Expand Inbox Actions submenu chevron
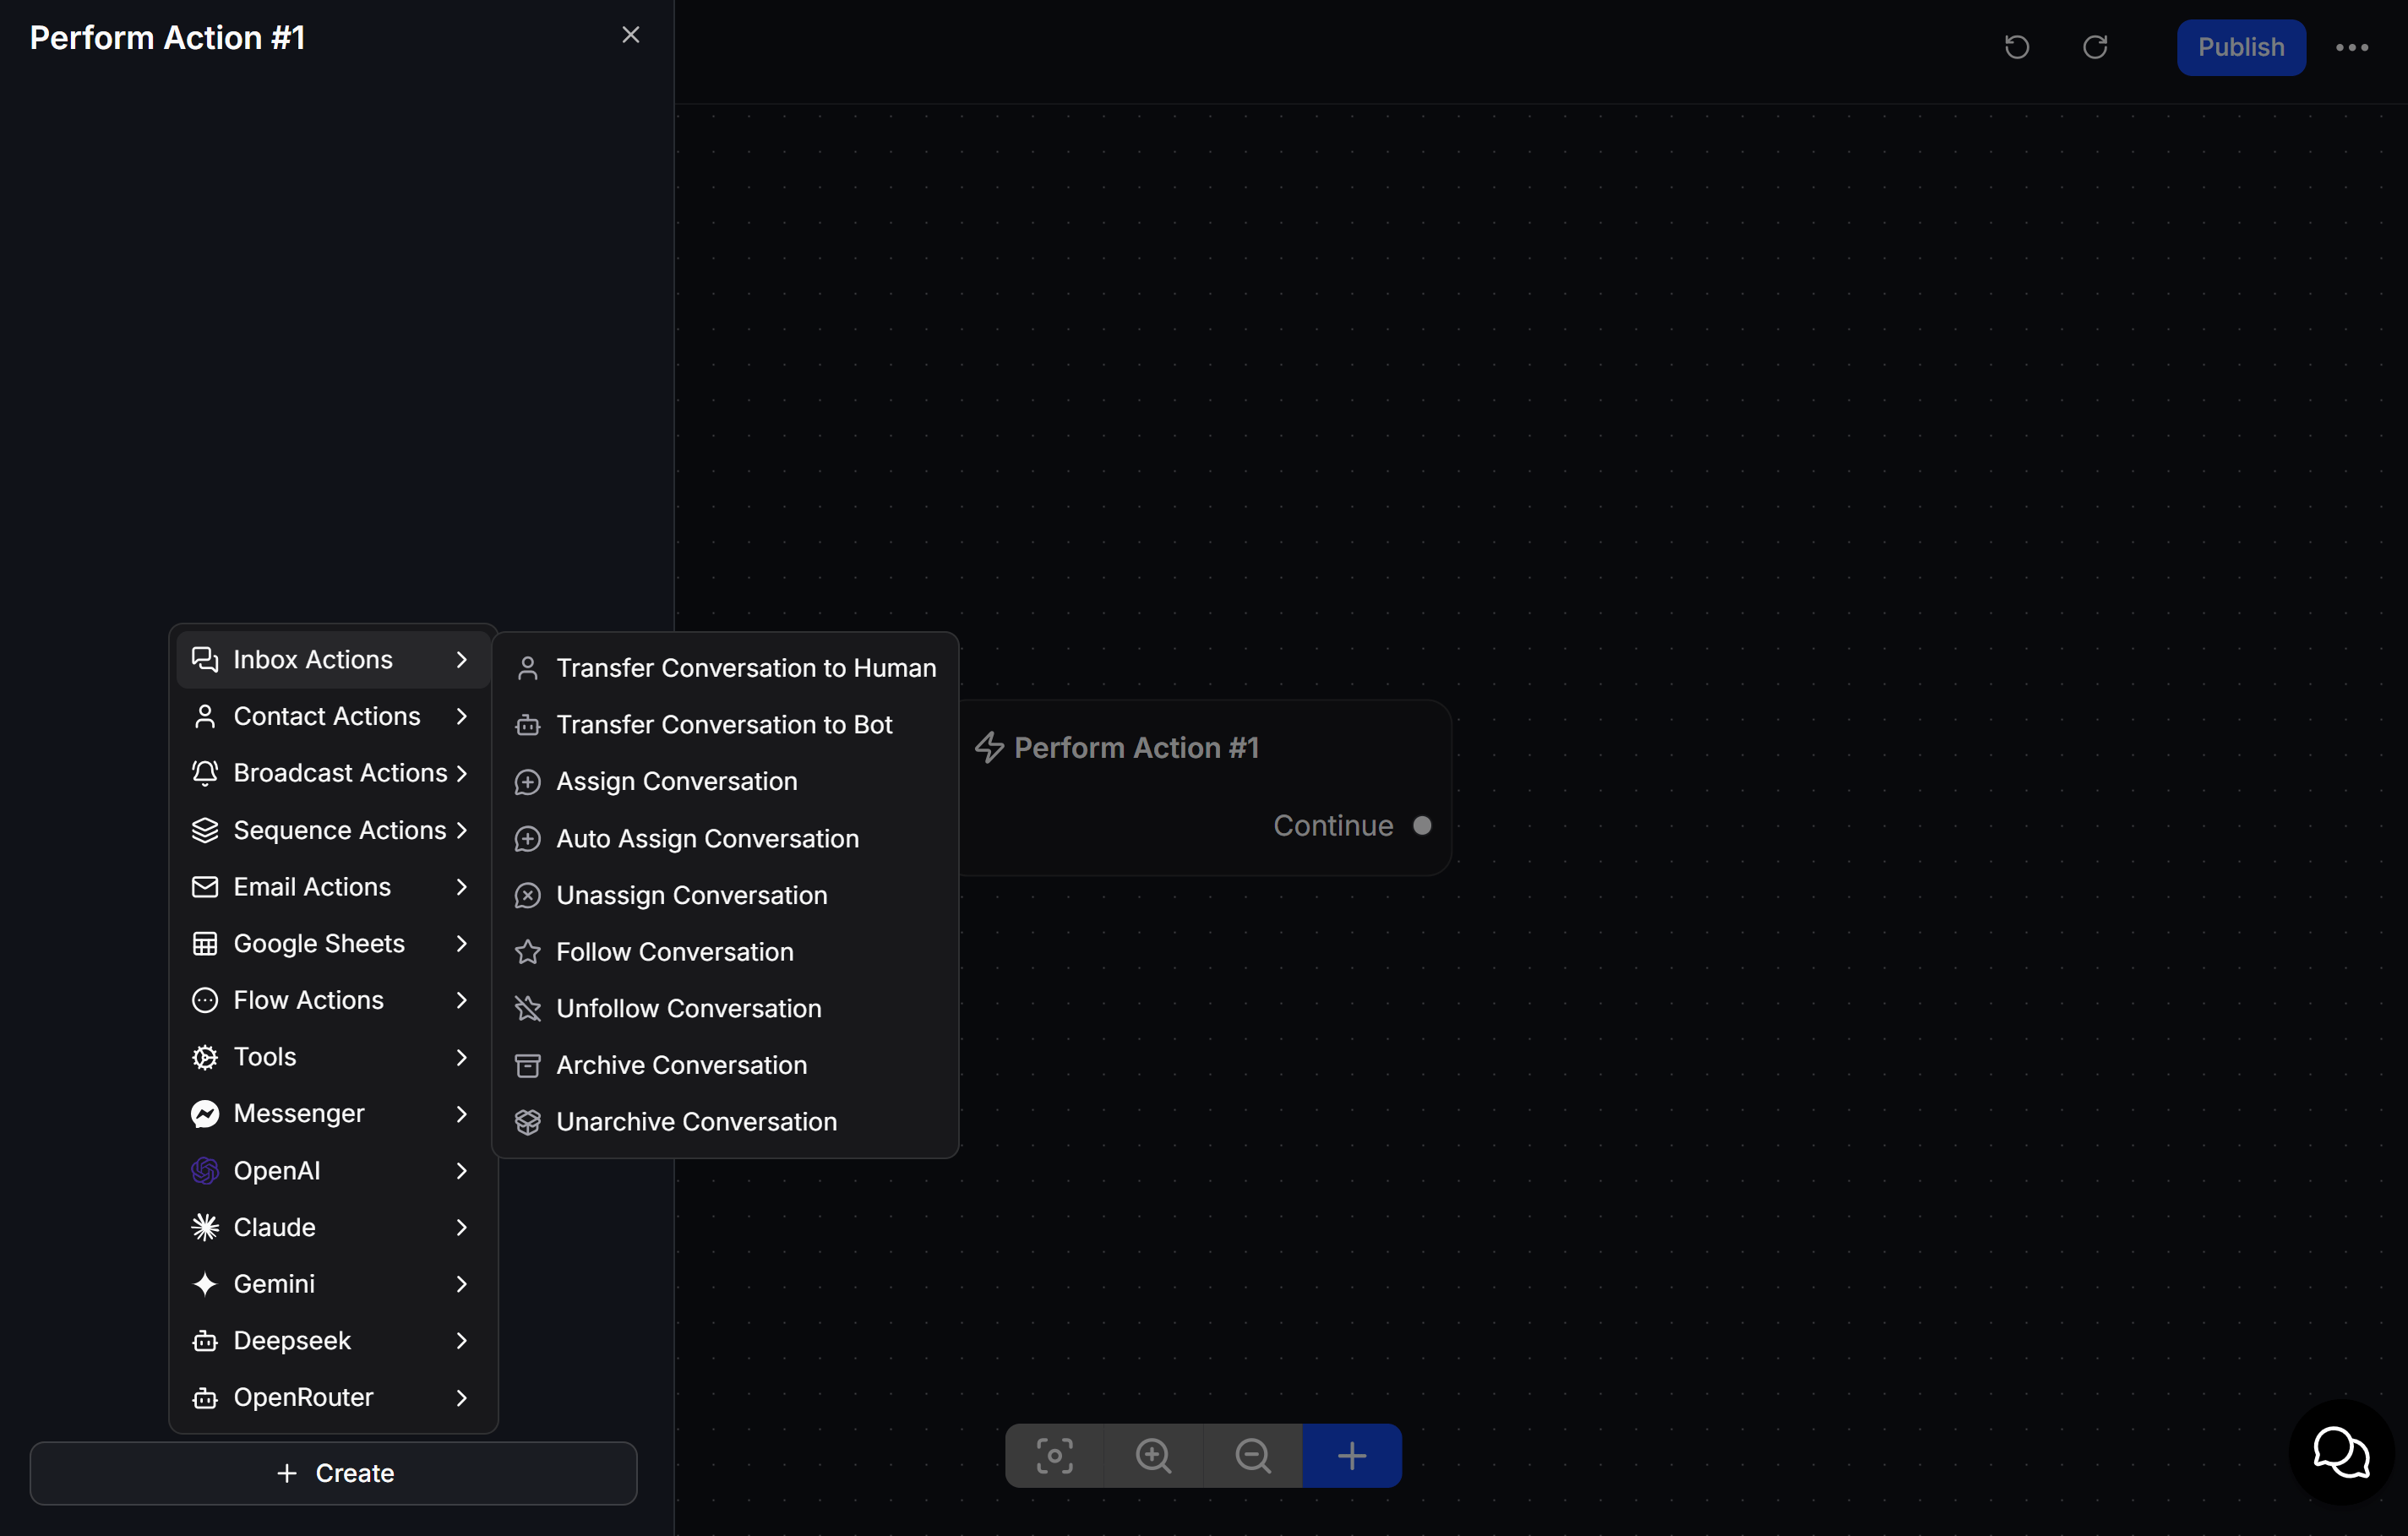Viewport: 2408px width, 1536px height. click(461, 659)
